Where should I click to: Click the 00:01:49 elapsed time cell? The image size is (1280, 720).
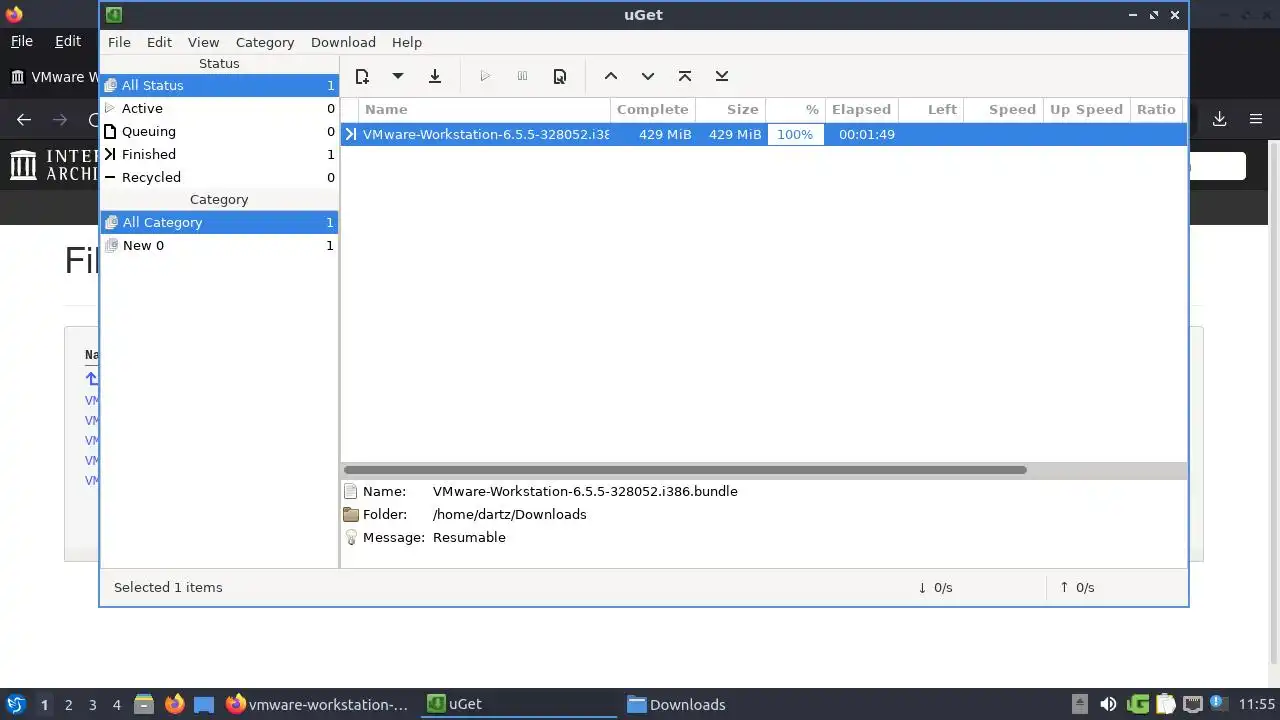click(867, 134)
